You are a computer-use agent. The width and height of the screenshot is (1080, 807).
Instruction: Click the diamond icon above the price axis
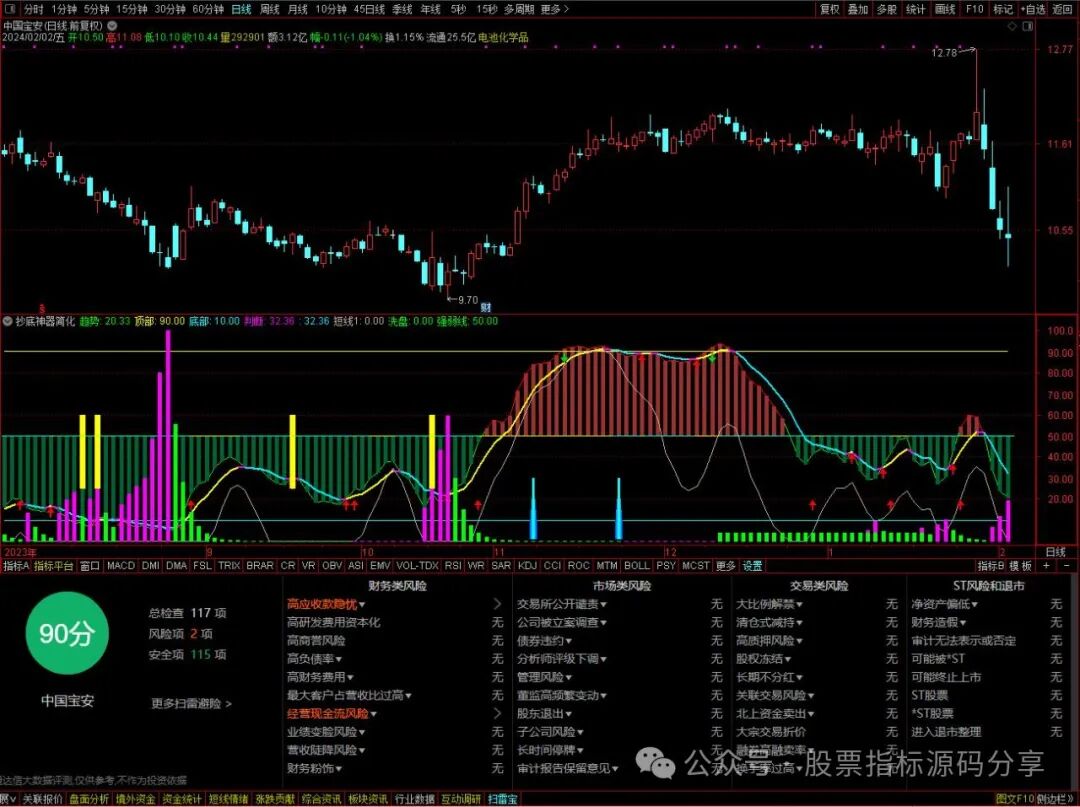point(1012,26)
